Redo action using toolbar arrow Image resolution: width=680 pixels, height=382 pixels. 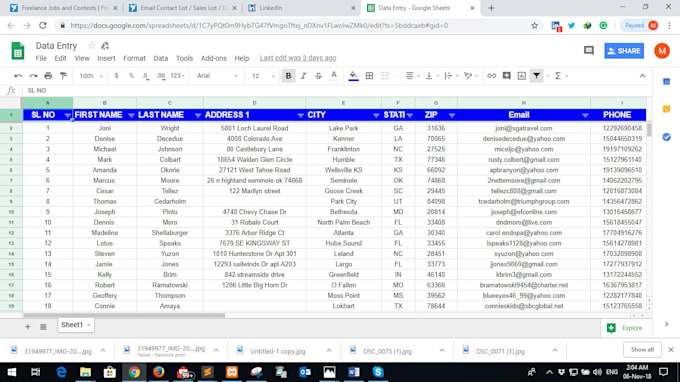click(33, 76)
